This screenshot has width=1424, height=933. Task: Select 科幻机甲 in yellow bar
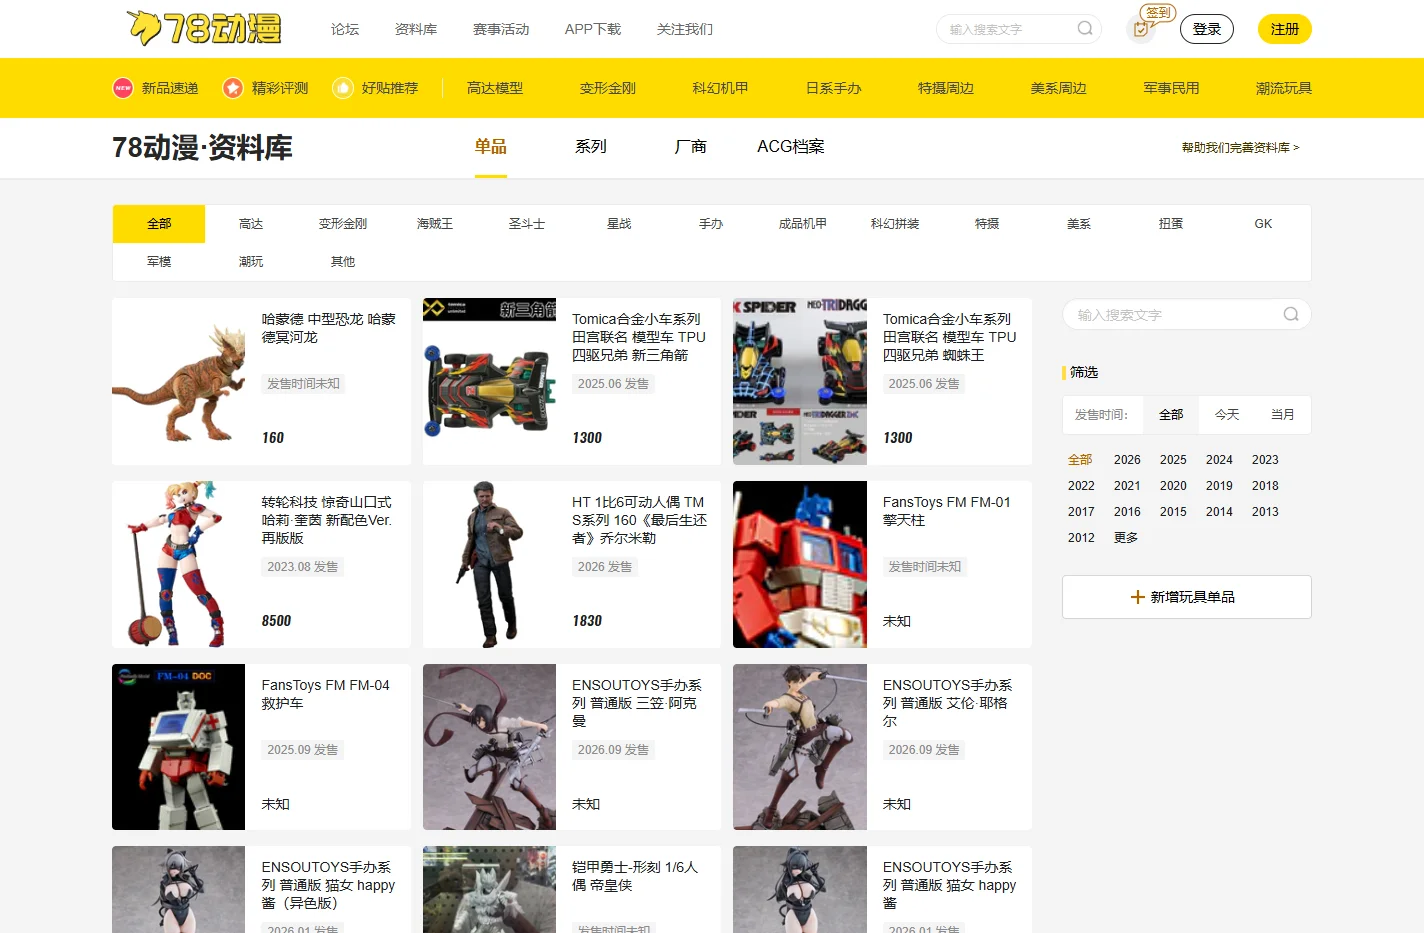[721, 88]
